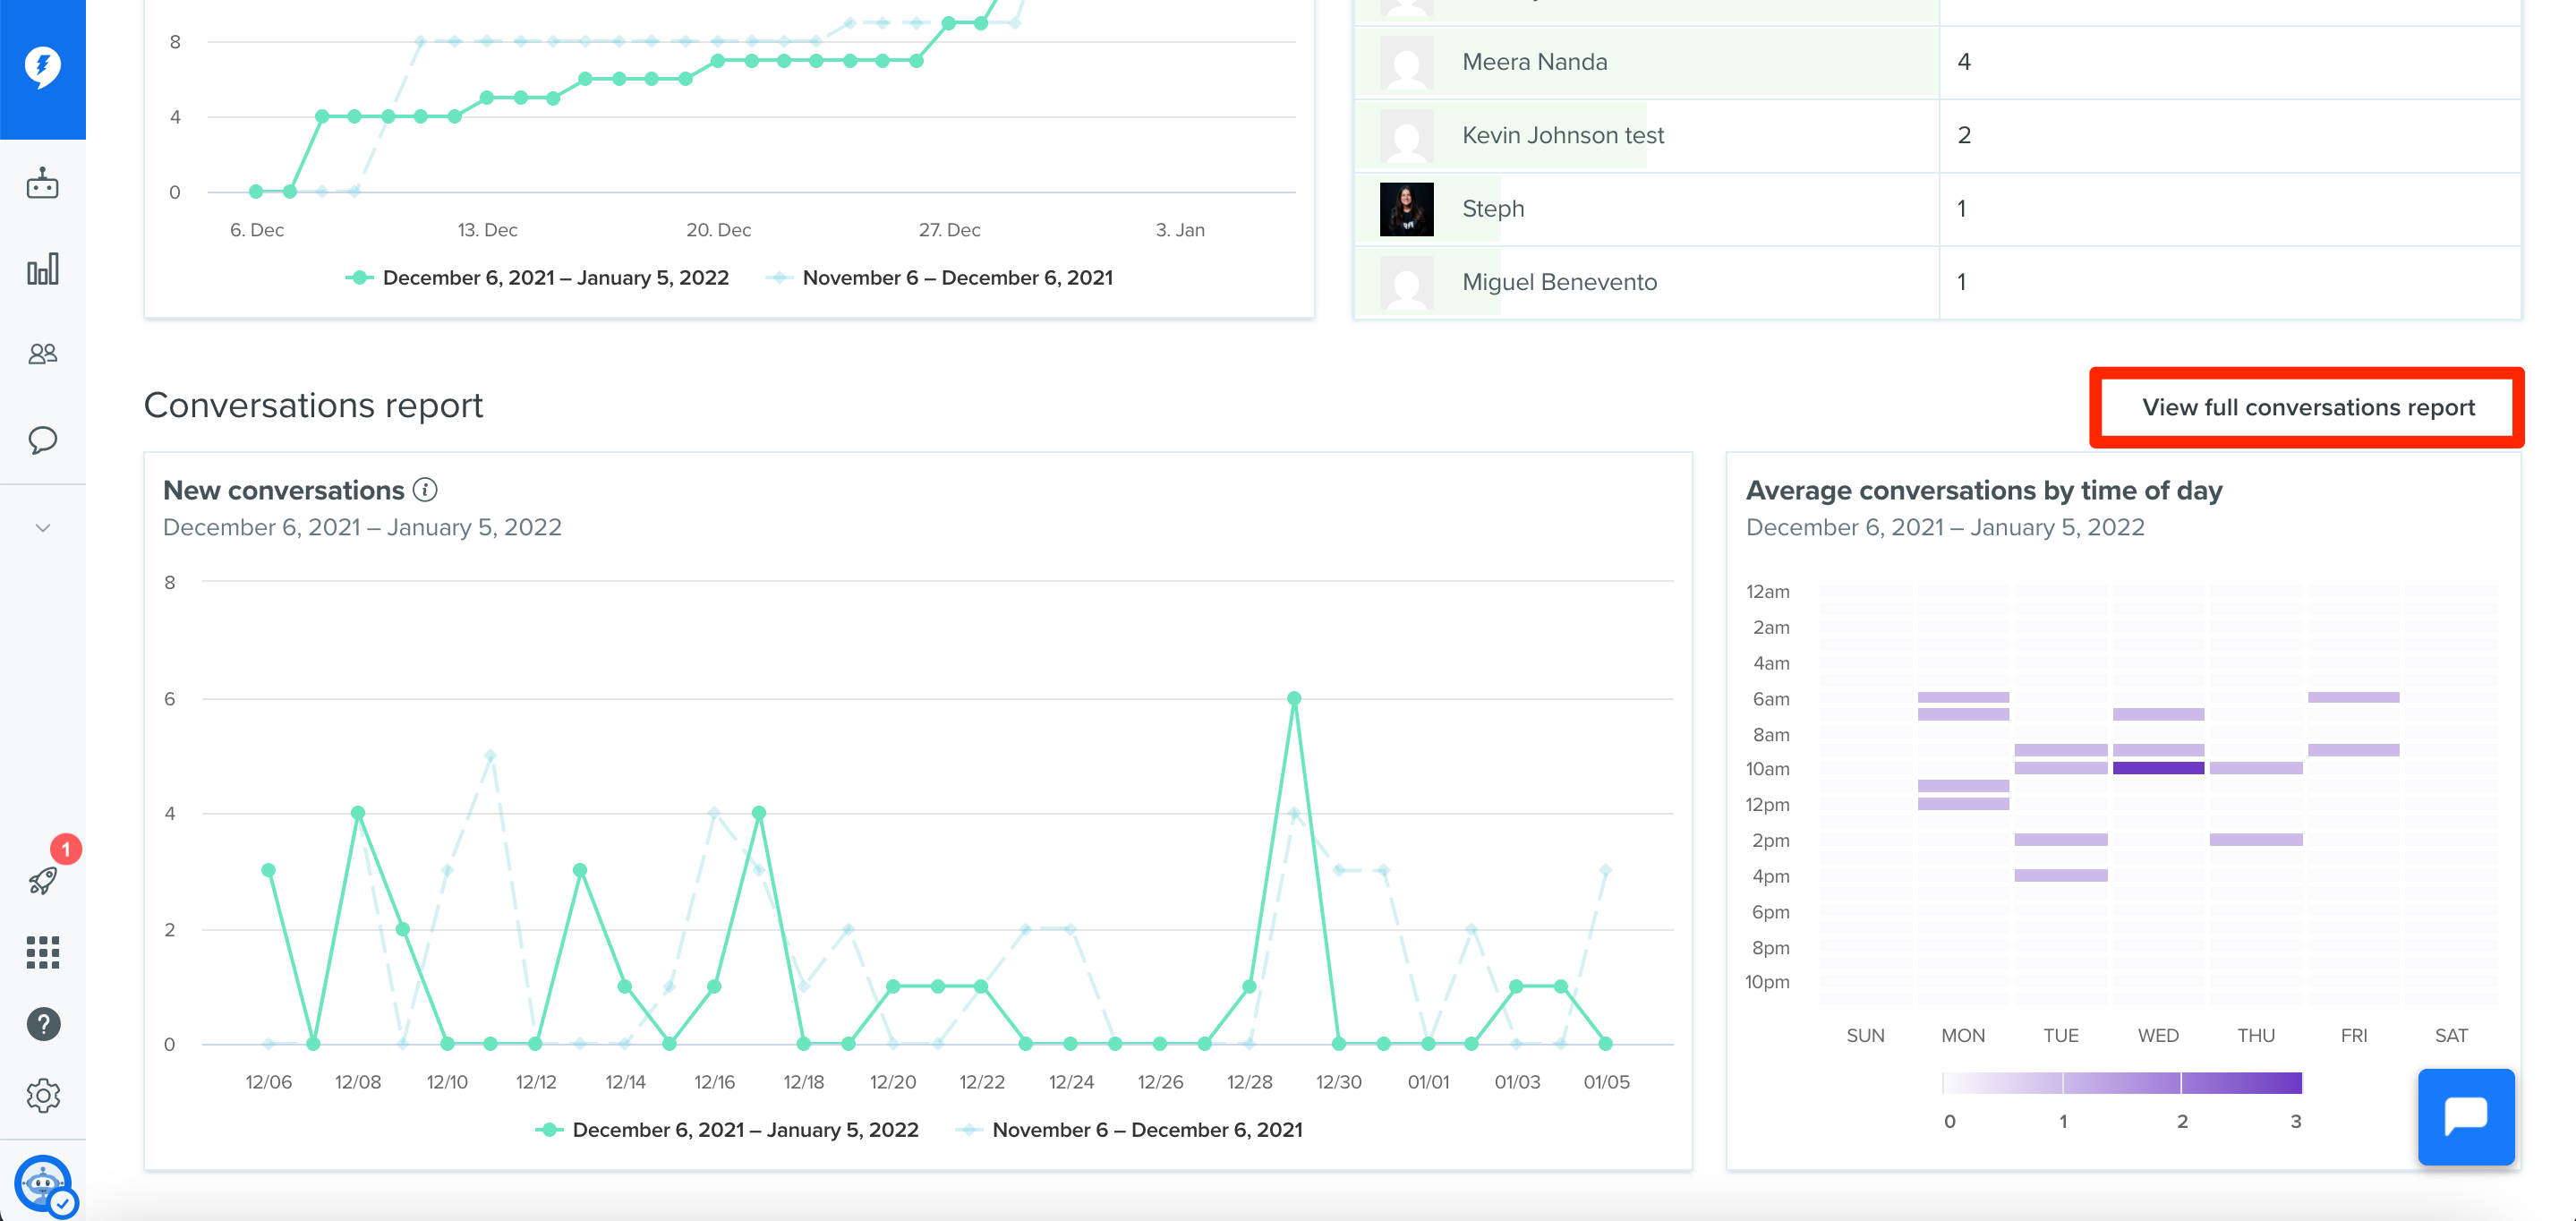
Task: Click the dark purple Wednesday 10am heatmap cell
Action: pos(2158,768)
